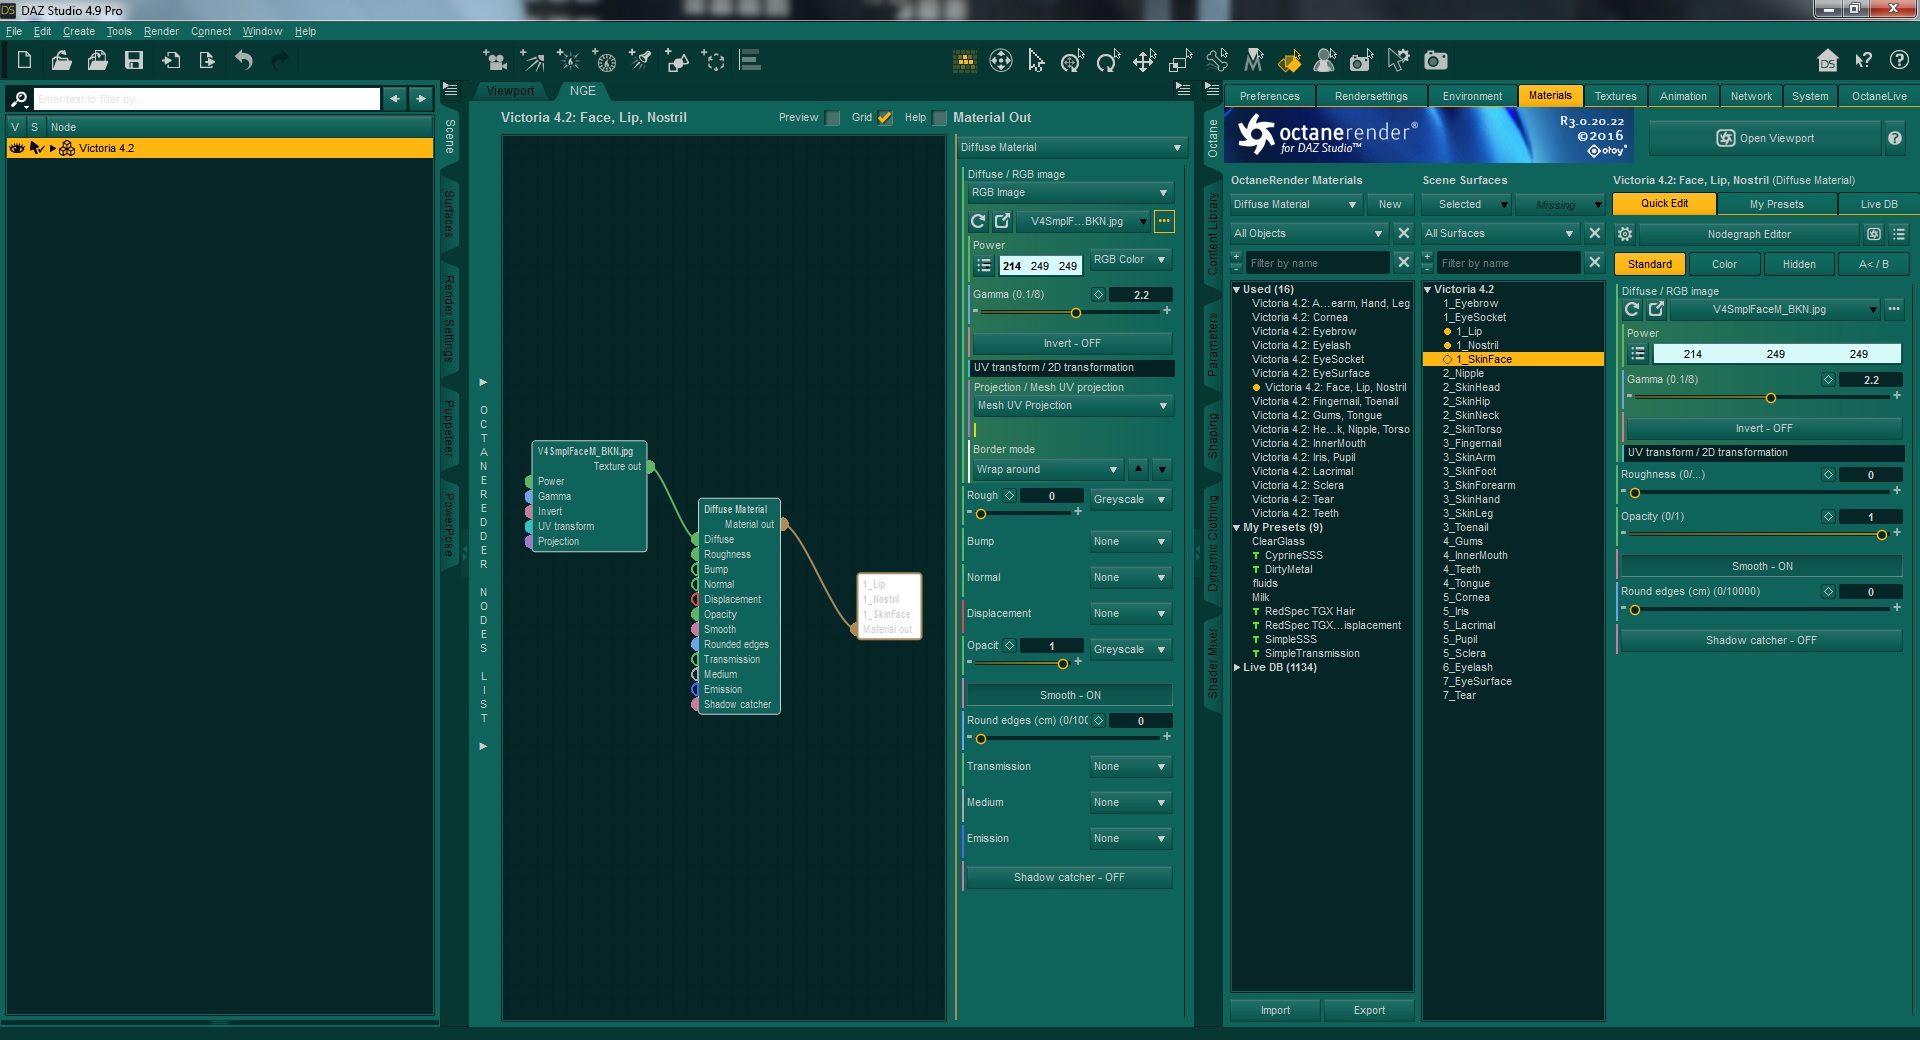This screenshot has height=1040, width=1920.
Task: Toggle visibility eye for Victoria 4.2
Action: point(17,148)
